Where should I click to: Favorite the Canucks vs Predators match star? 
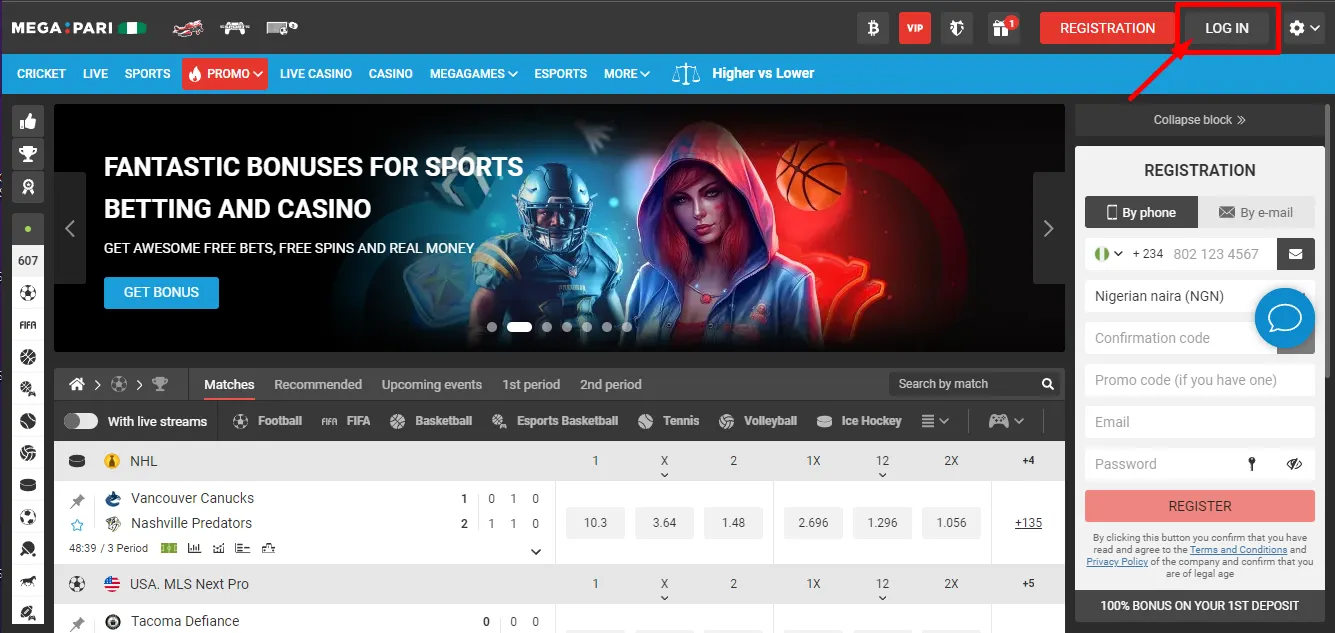(x=77, y=524)
